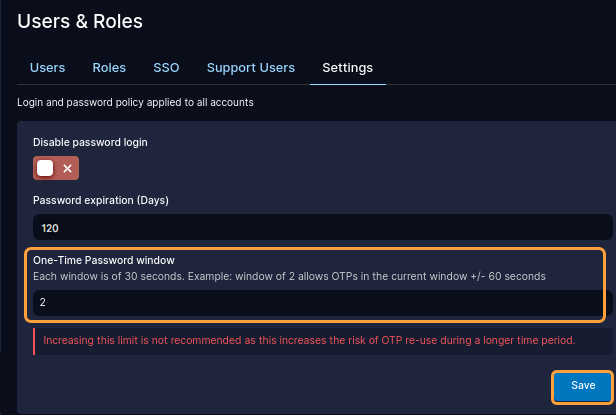Click the red left border of the warning
The image size is (616, 415).
34,340
